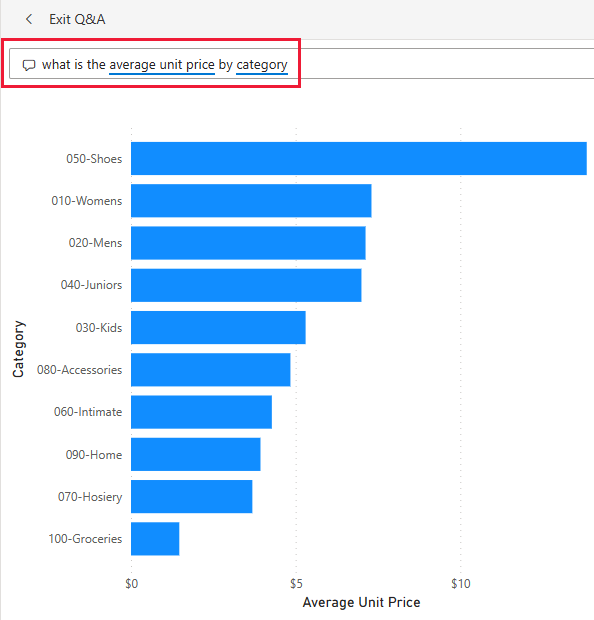Click into the Q&A question input field

click(301, 64)
